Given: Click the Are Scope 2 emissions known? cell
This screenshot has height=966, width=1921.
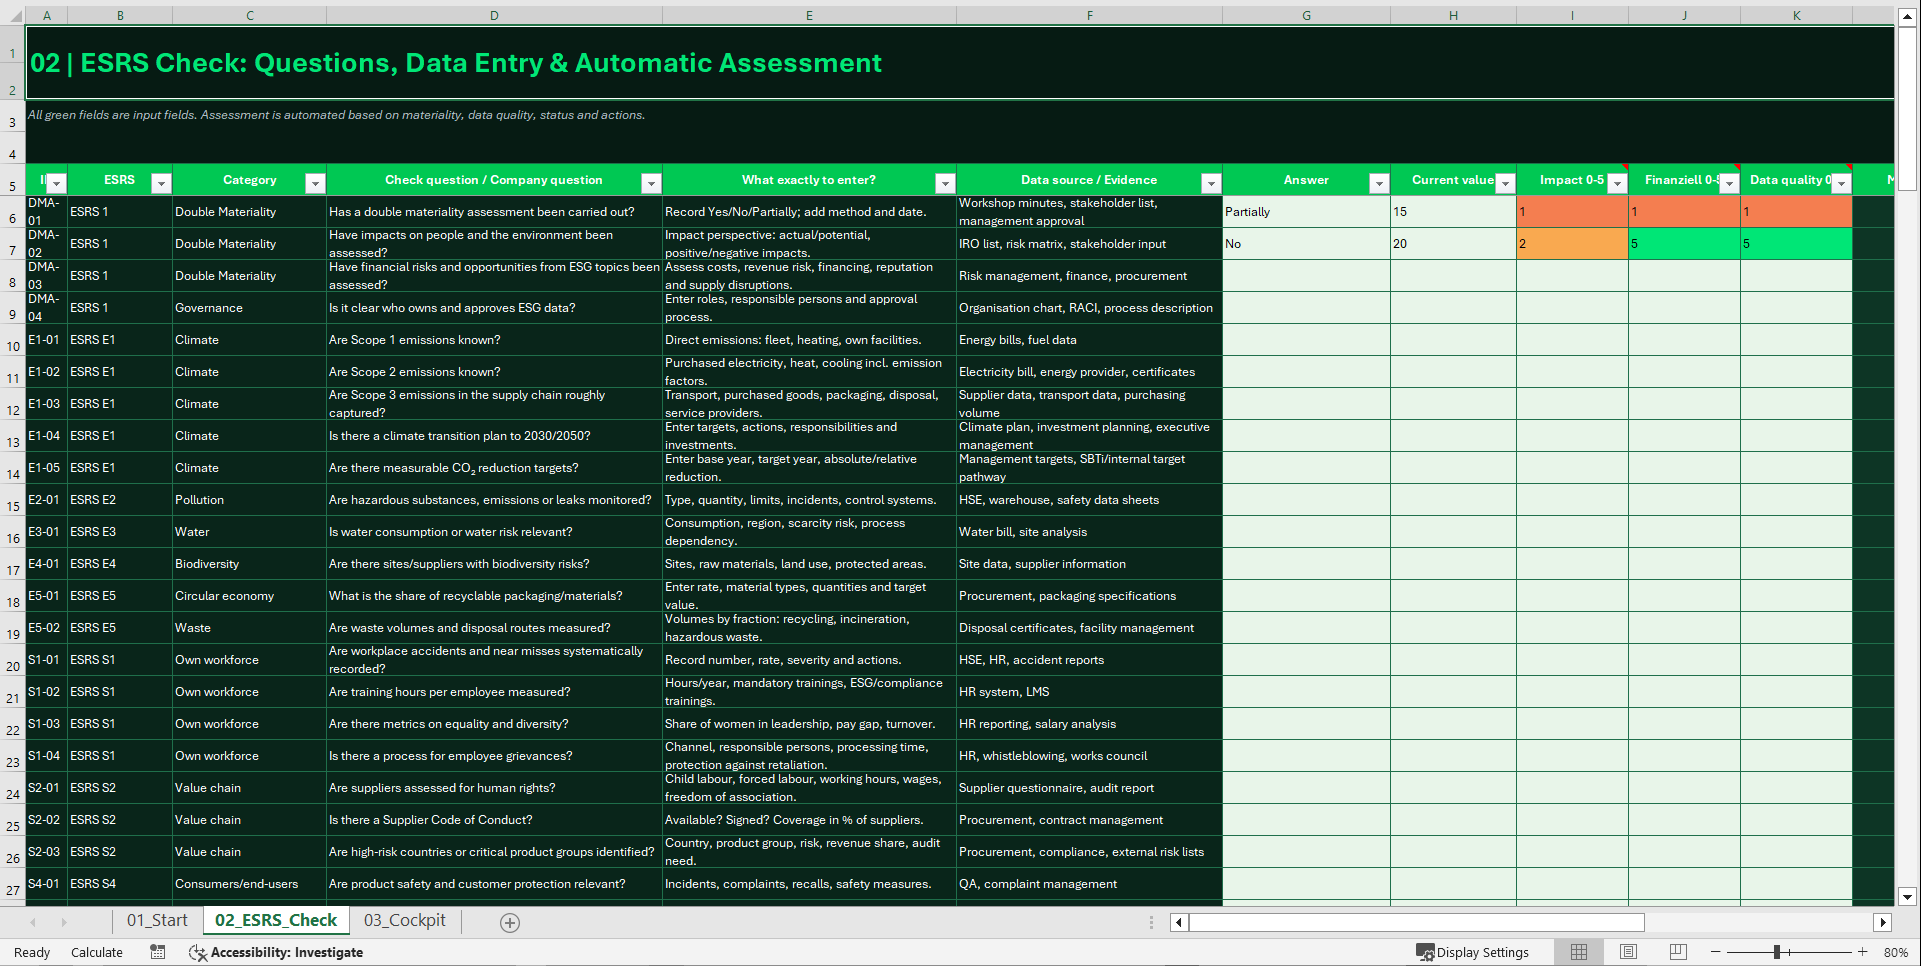Looking at the screenshot, I should 494,372.
